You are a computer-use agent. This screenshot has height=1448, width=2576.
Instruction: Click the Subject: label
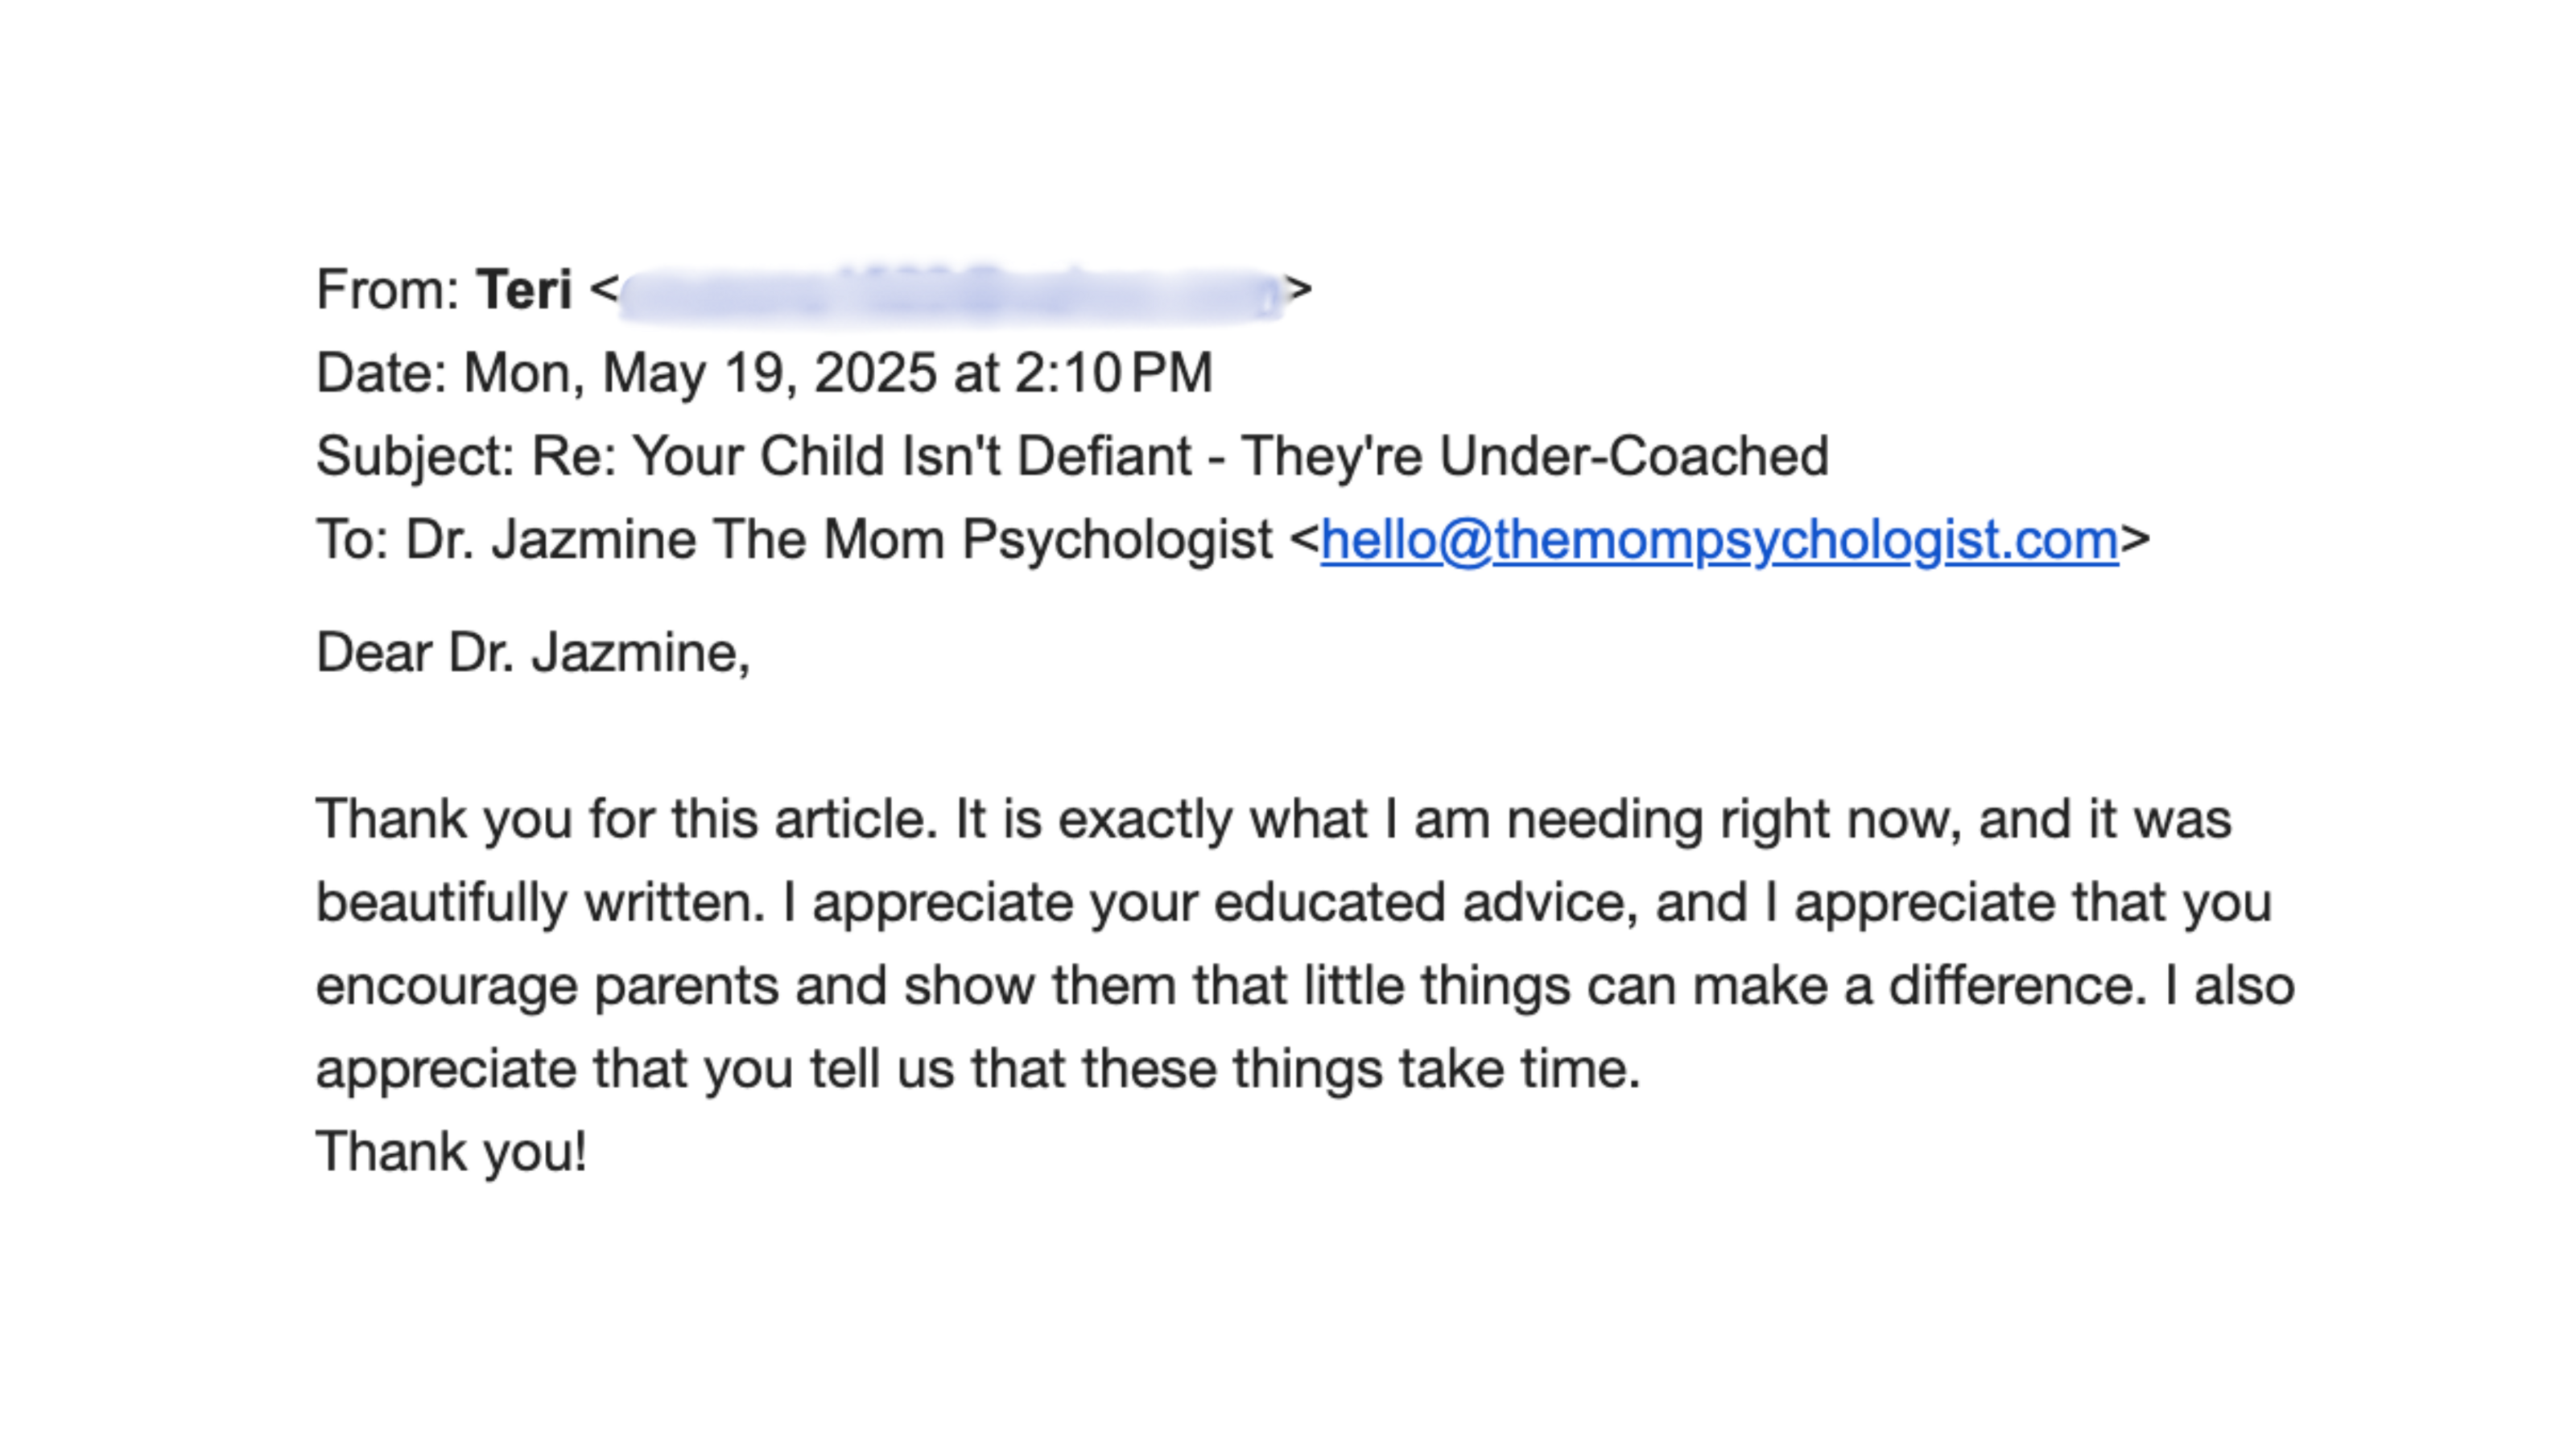coord(415,457)
